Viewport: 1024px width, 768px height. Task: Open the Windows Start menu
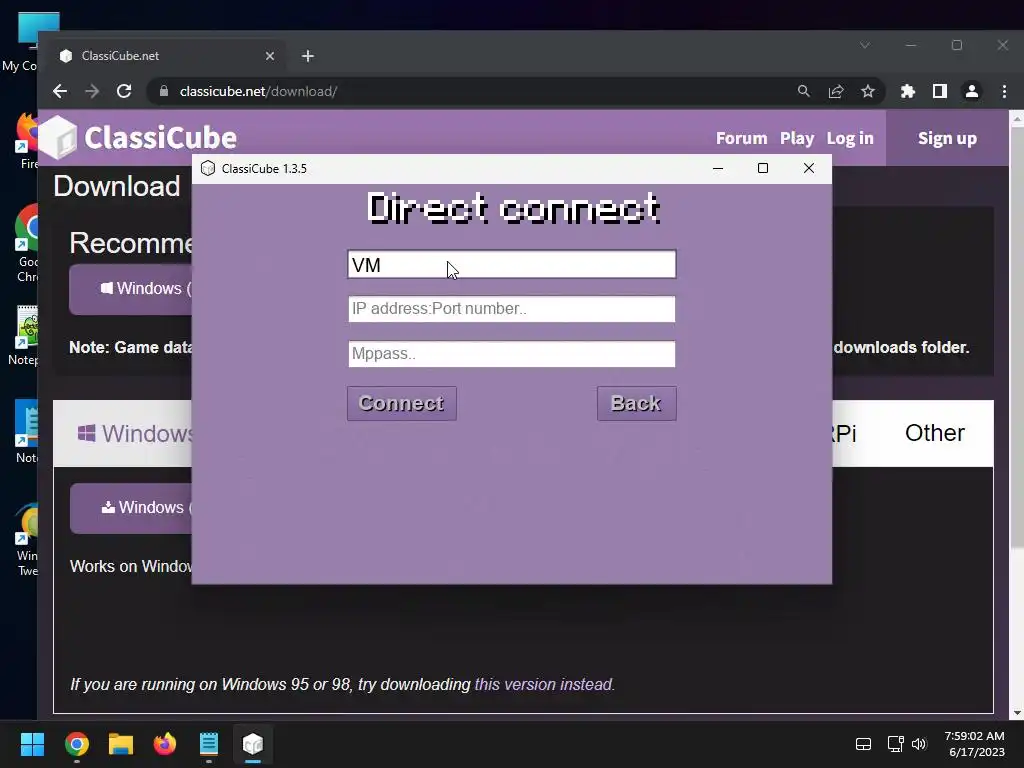tap(32, 744)
